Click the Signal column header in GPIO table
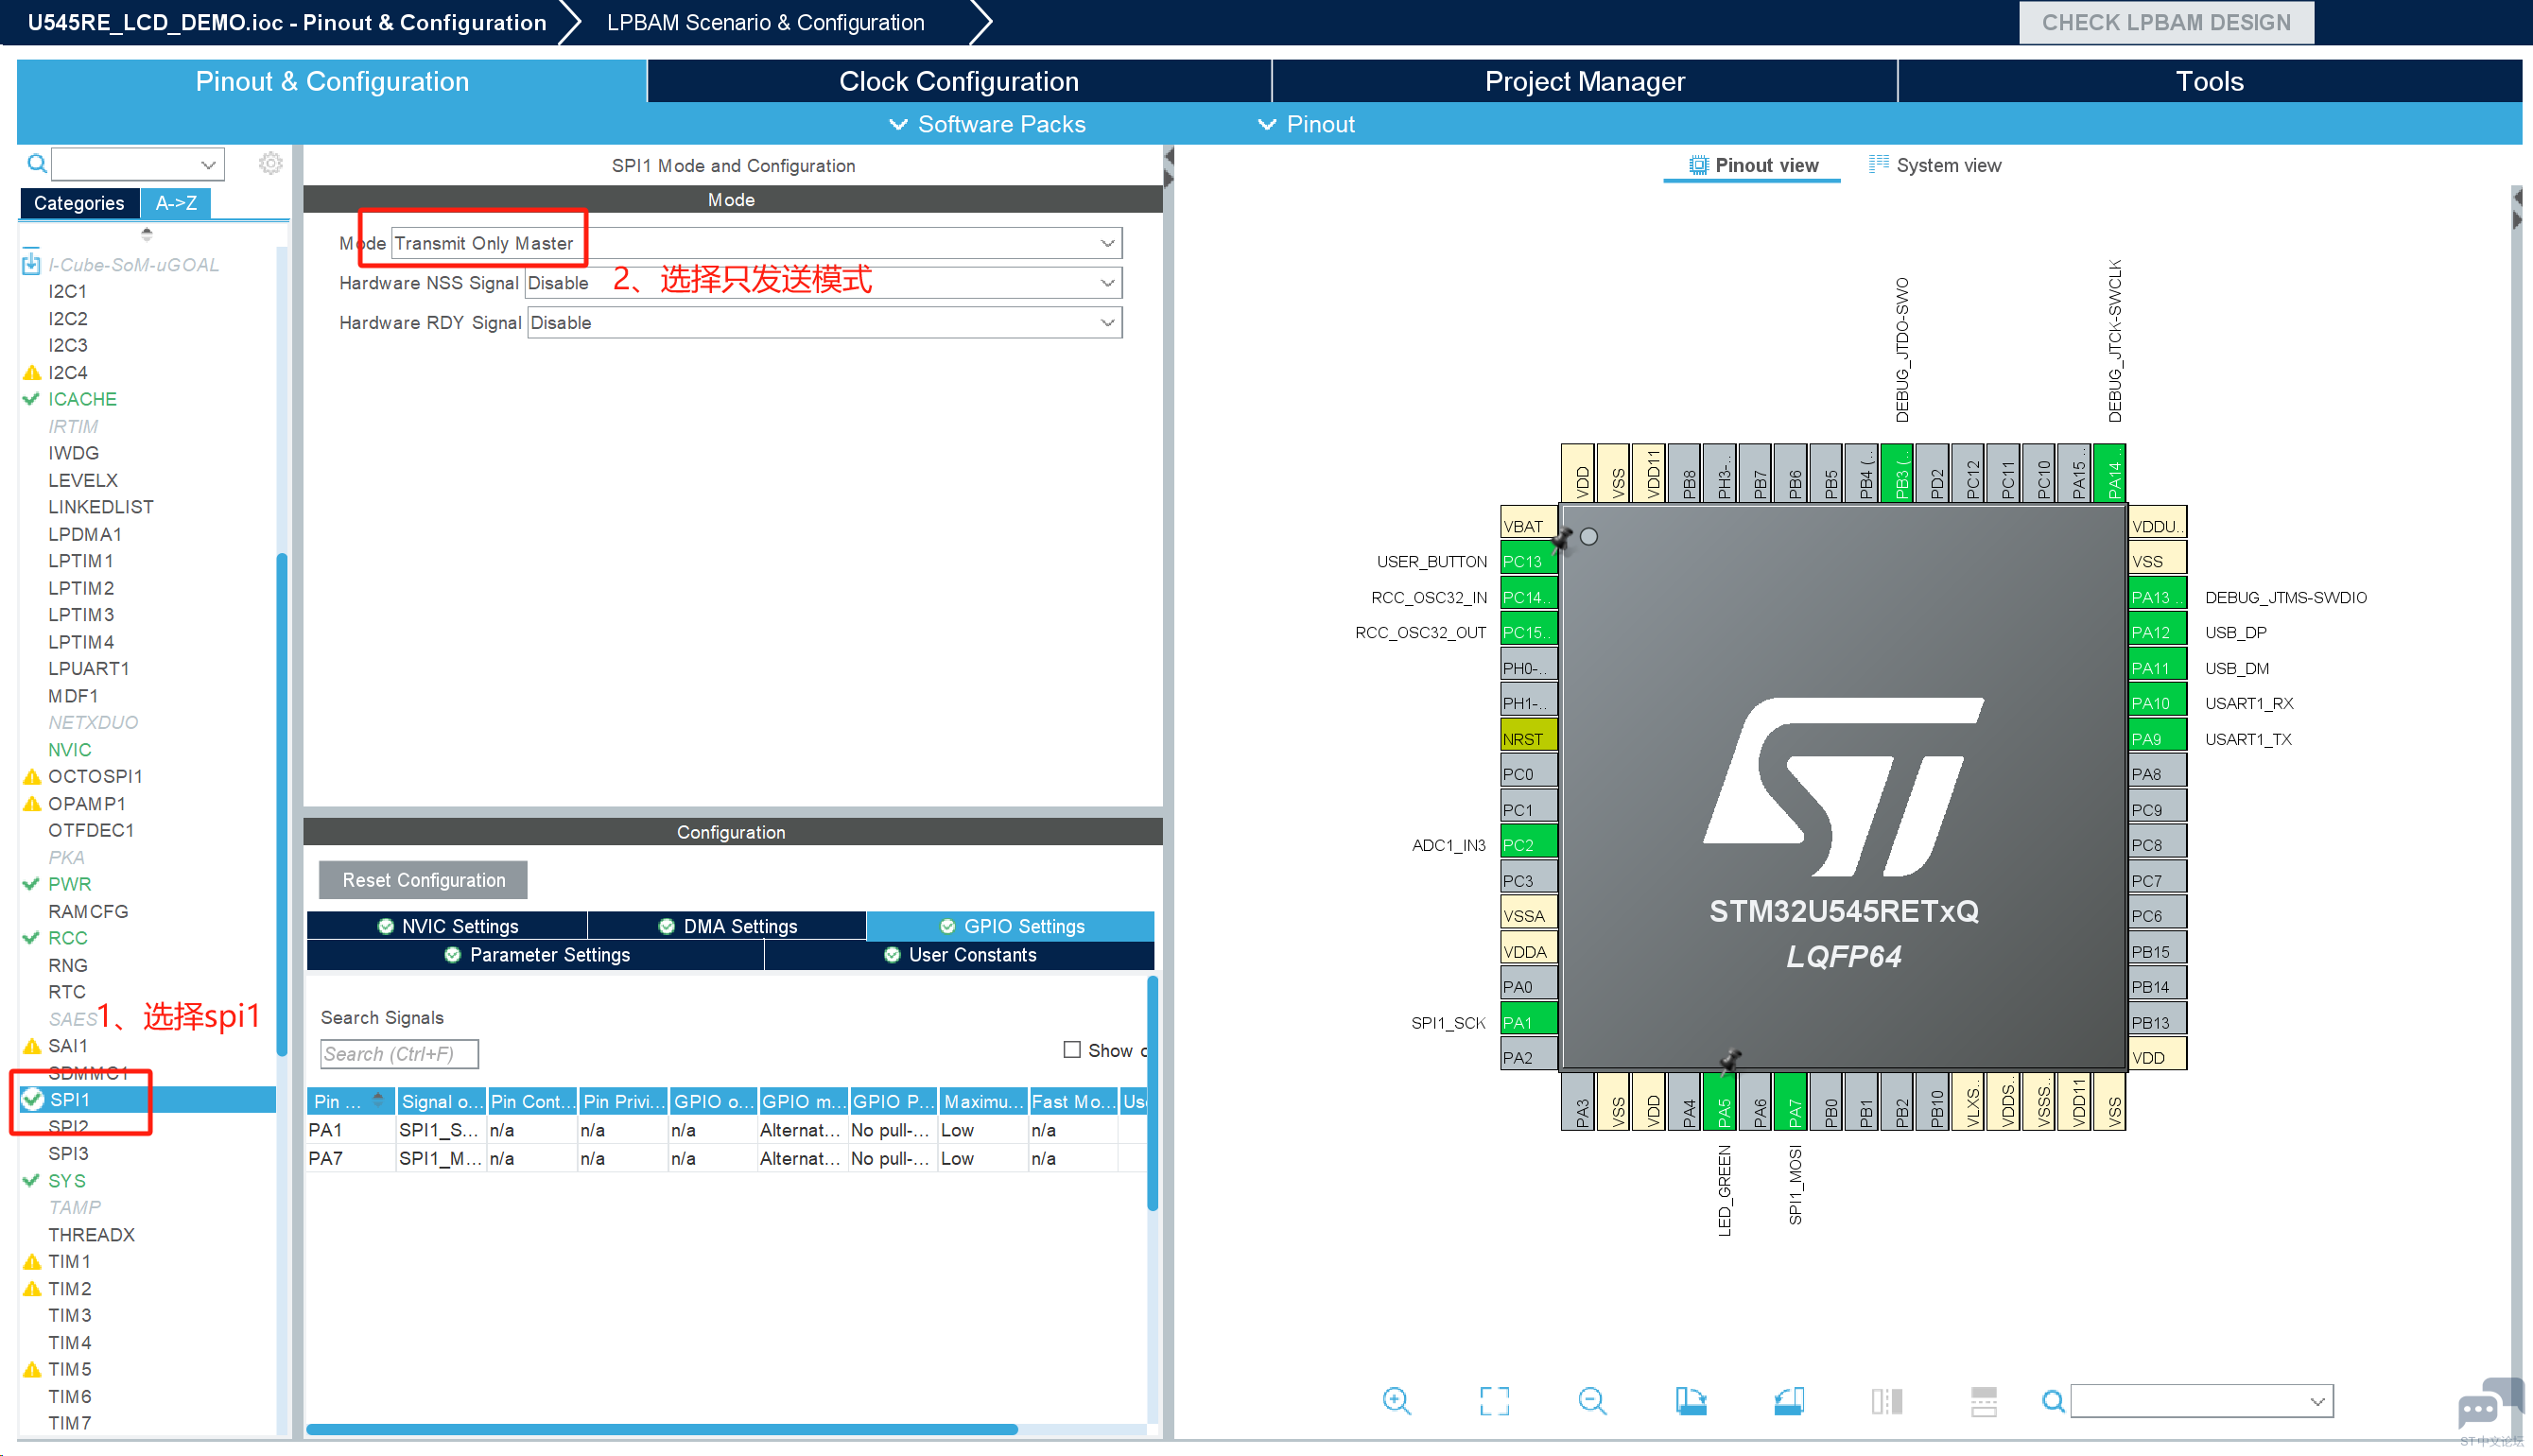The width and height of the screenshot is (2533, 1456). point(441,1101)
